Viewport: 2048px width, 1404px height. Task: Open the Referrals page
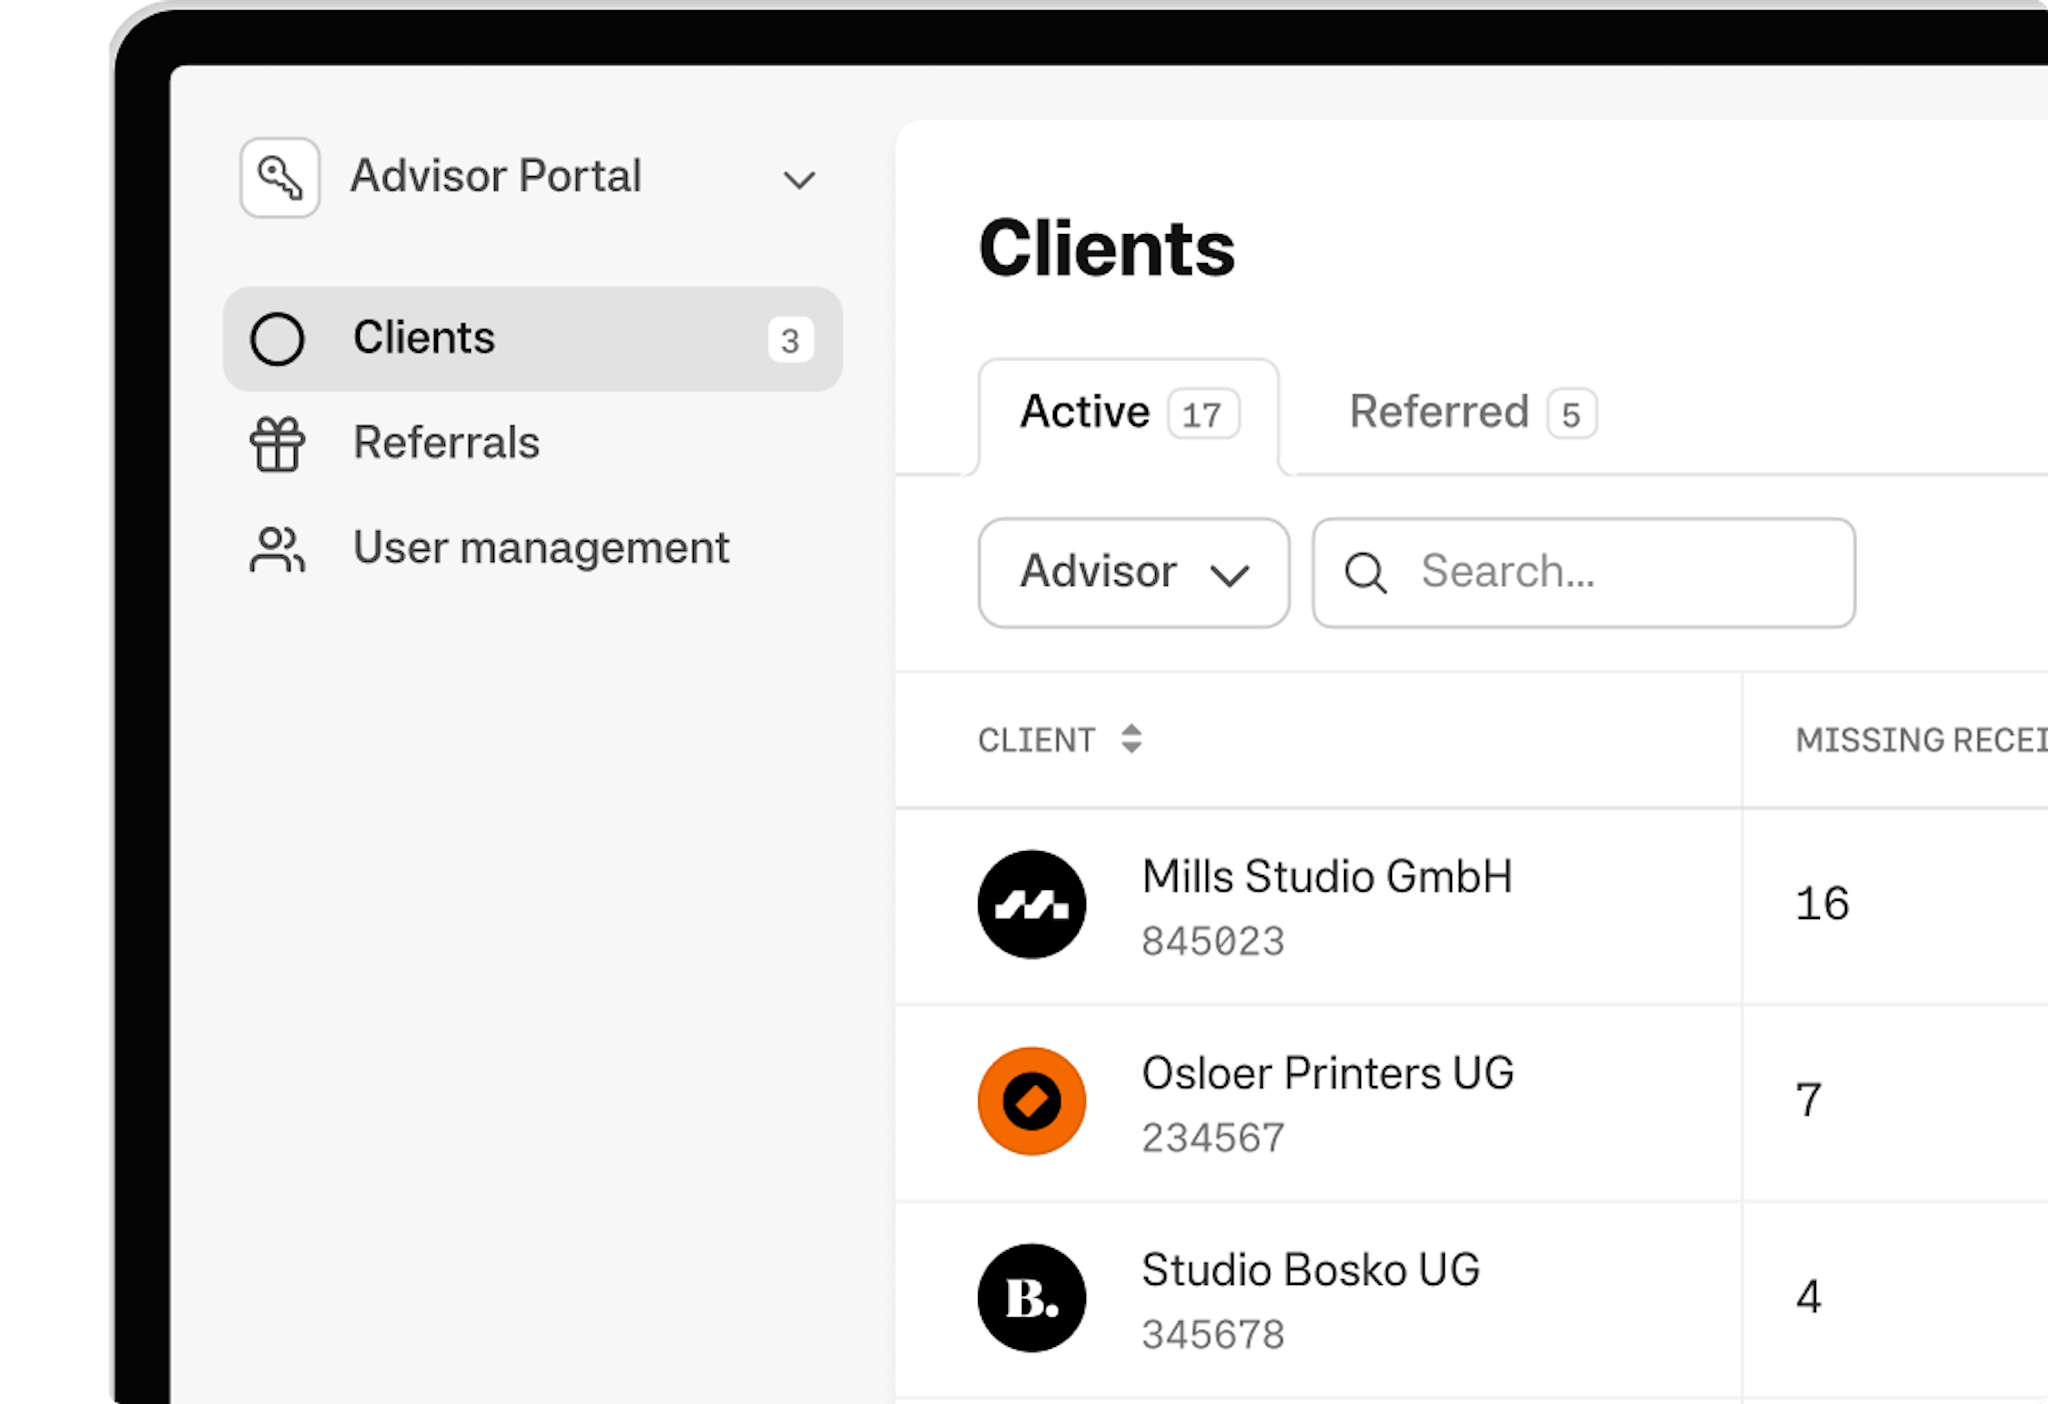[446, 443]
